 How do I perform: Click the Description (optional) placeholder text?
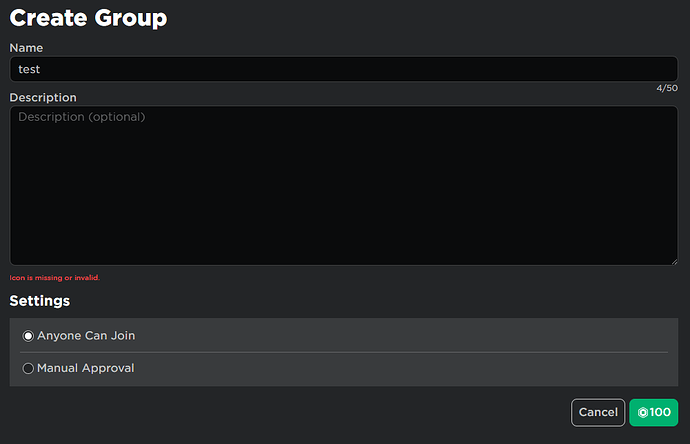coord(81,117)
